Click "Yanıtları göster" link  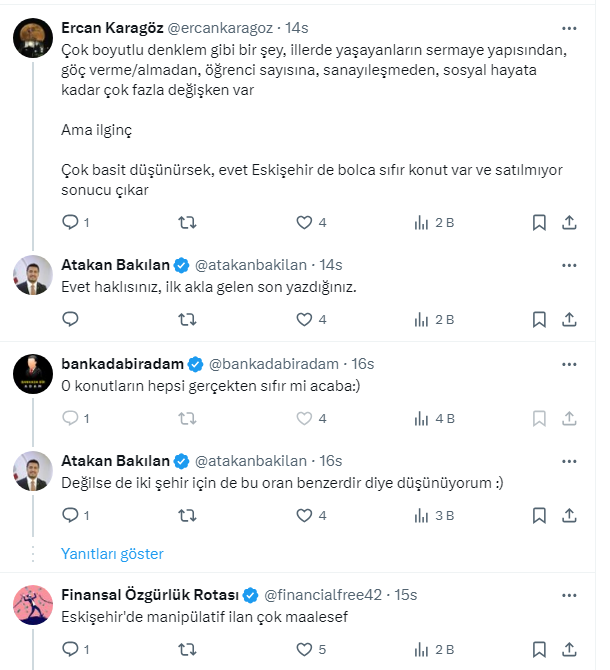[112, 553]
